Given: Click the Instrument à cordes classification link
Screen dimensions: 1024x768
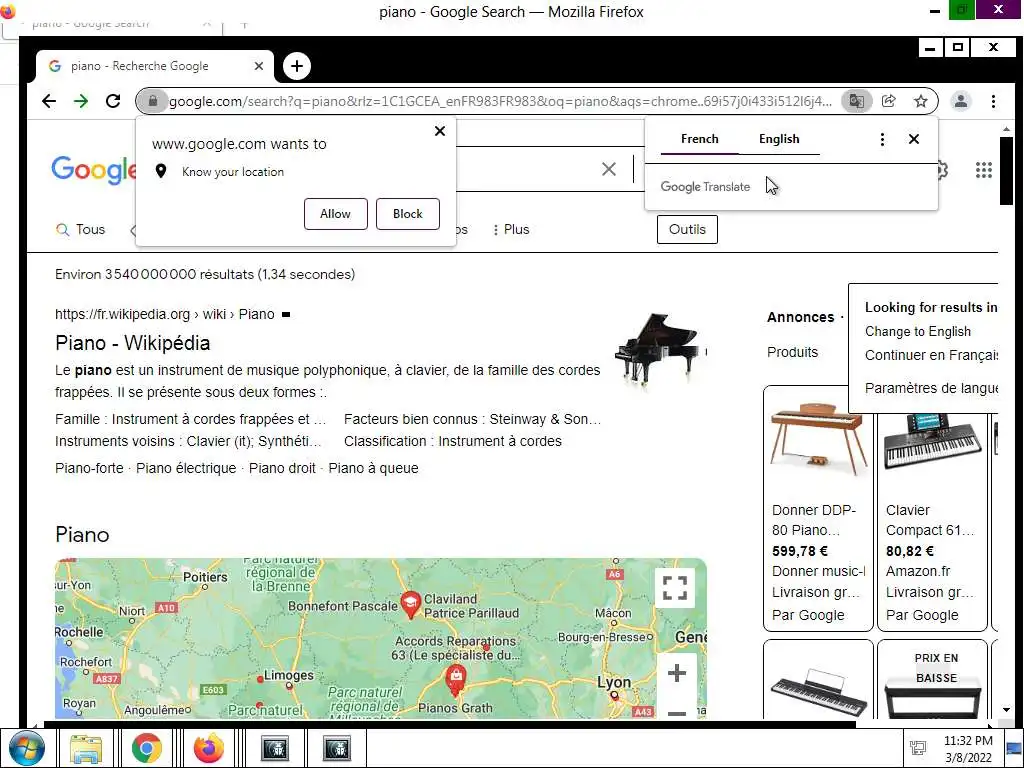Looking at the screenshot, I should click(500, 441).
